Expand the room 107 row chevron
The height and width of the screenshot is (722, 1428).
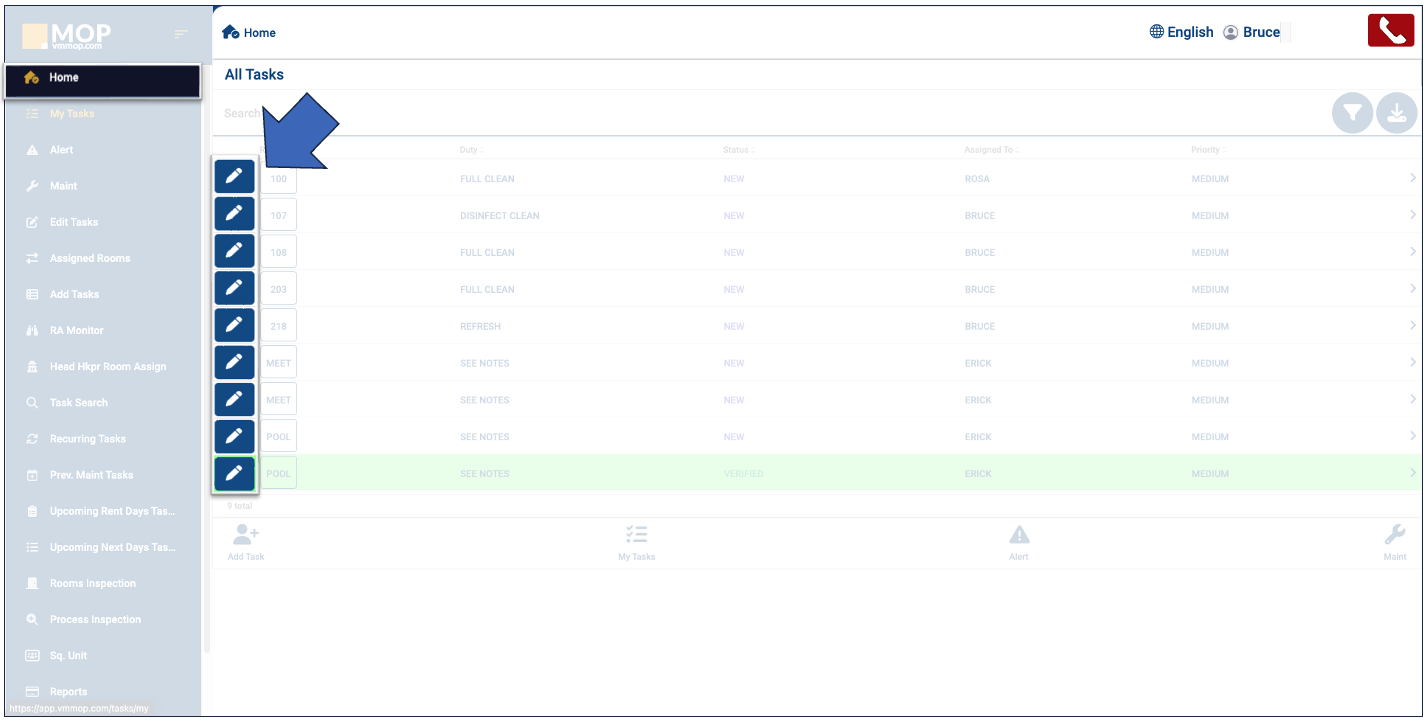(1412, 215)
